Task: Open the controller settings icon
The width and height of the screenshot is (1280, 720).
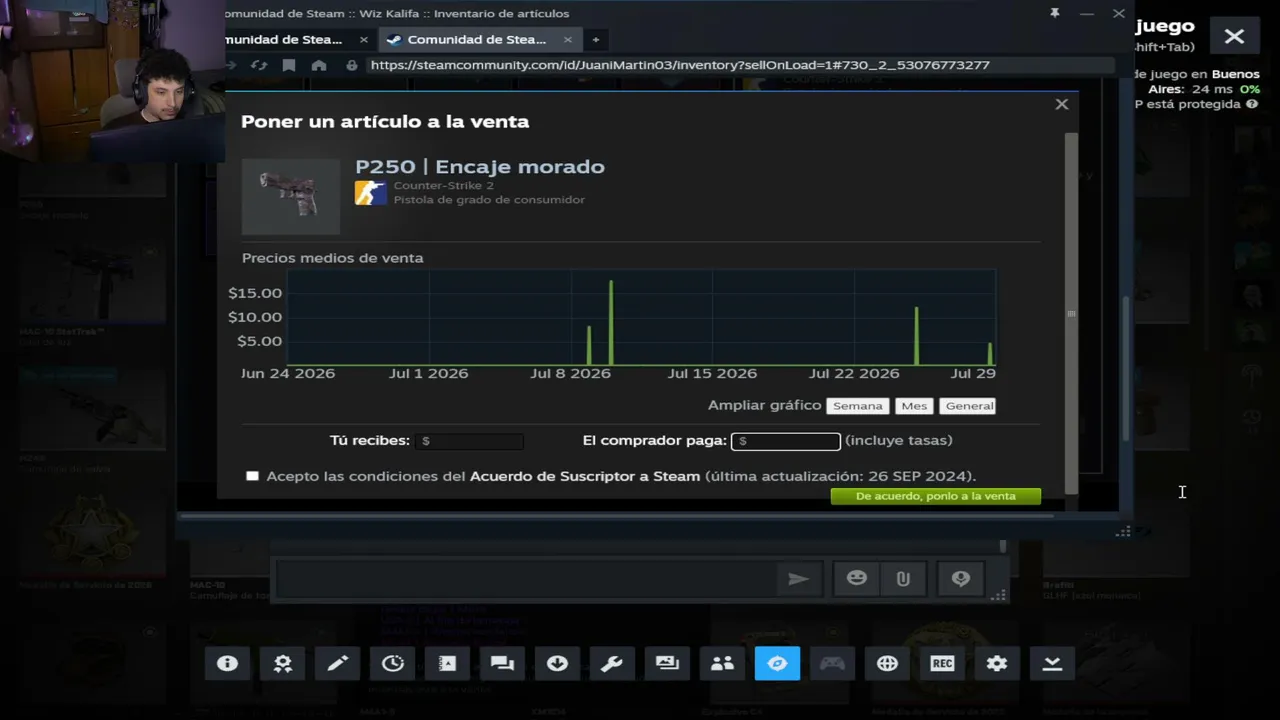Action: 832,663
